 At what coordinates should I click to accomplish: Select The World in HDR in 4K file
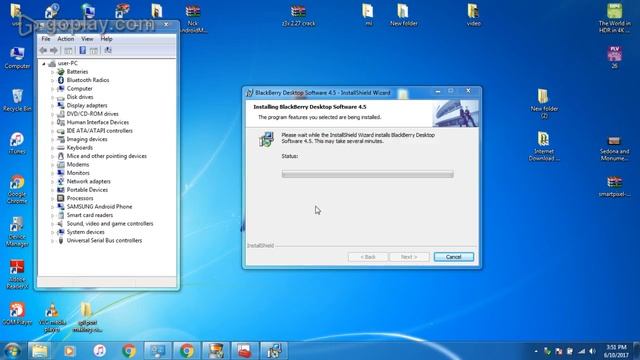pyautogui.click(x=614, y=18)
